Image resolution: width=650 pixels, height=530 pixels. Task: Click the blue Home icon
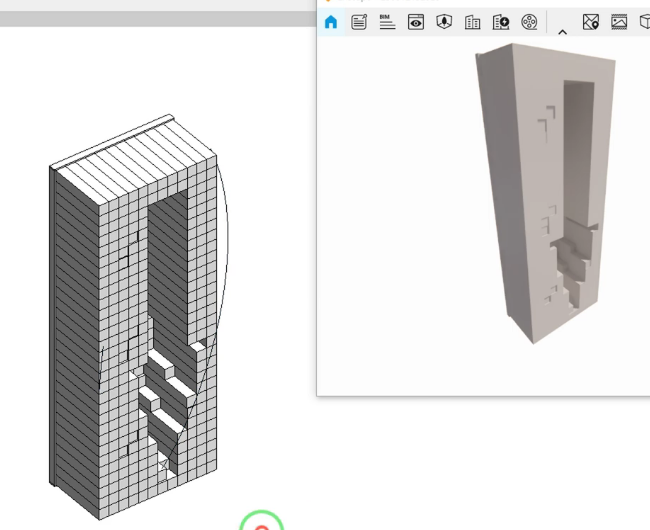coord(331,22)
